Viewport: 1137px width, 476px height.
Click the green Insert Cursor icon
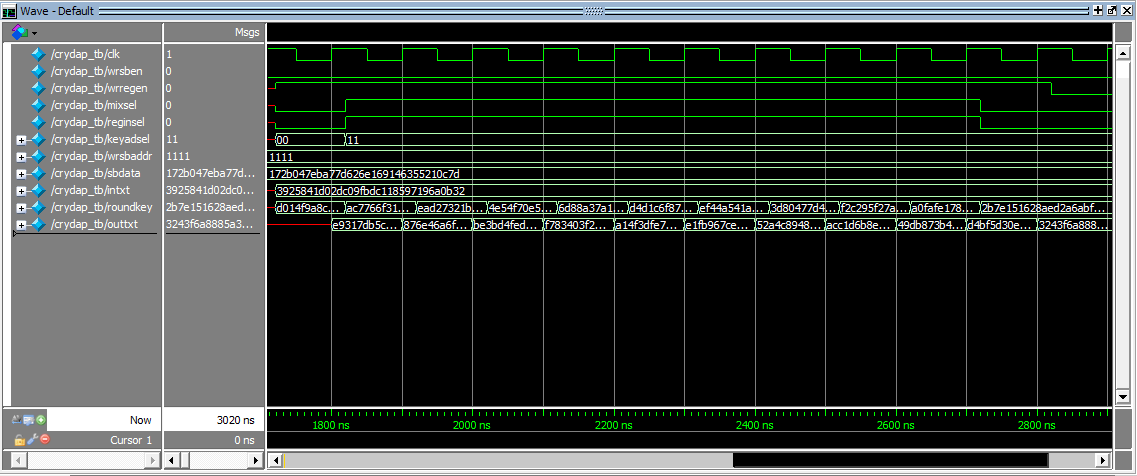[x=41, y=420]
